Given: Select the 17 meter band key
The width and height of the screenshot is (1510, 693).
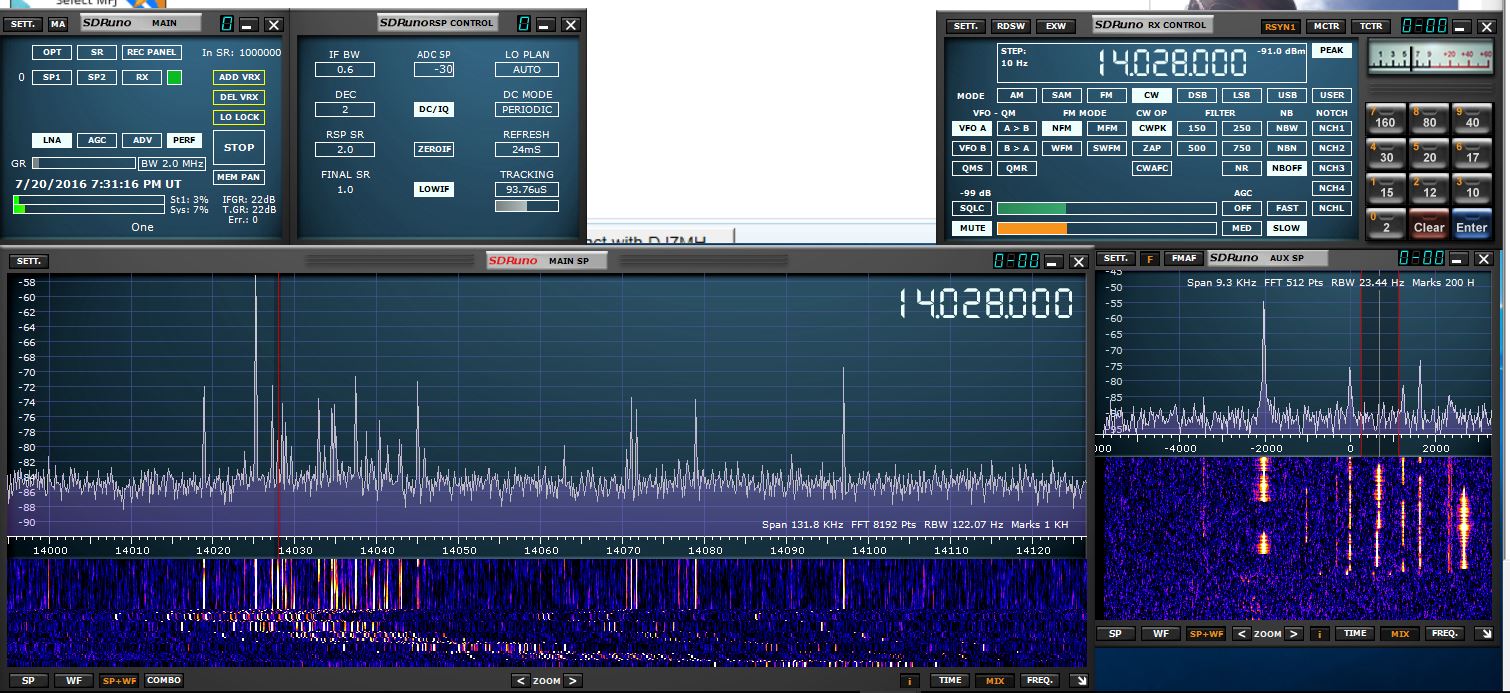Looking at the screenshot, I should (1472, 152).
